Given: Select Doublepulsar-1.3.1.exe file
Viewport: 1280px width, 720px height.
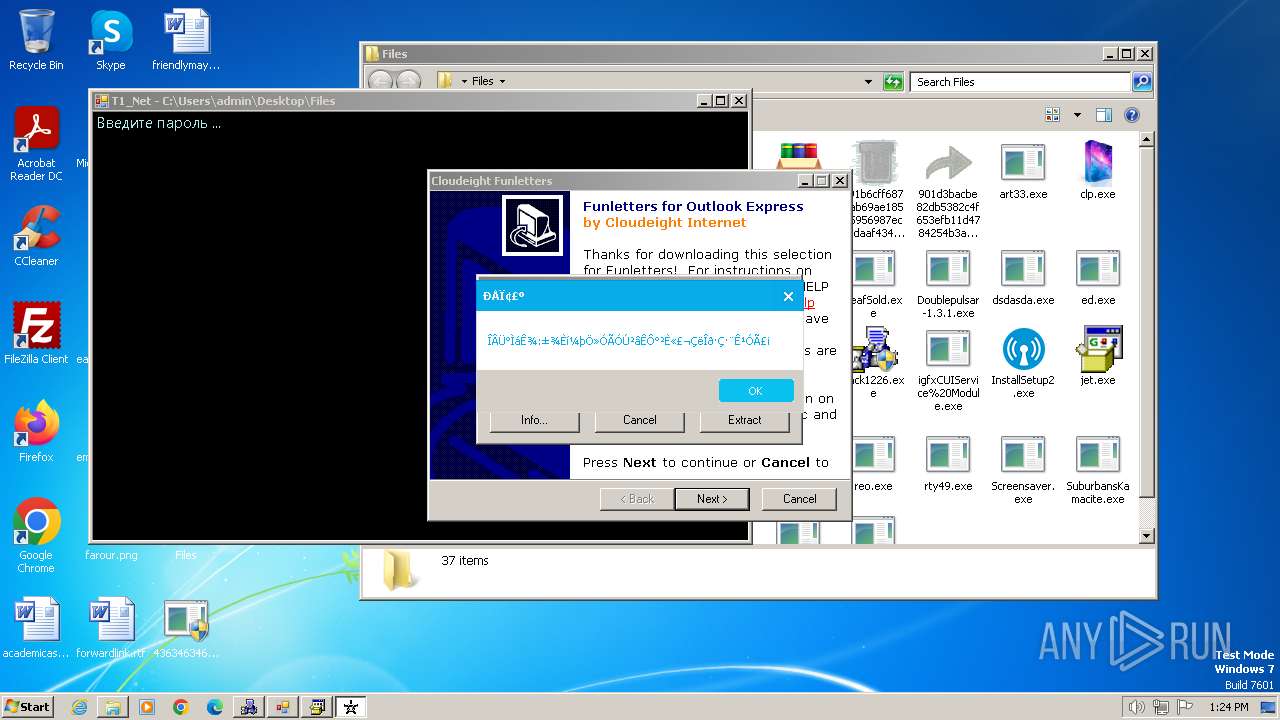Looking at the screenshot, I should (x=946, y=283).
